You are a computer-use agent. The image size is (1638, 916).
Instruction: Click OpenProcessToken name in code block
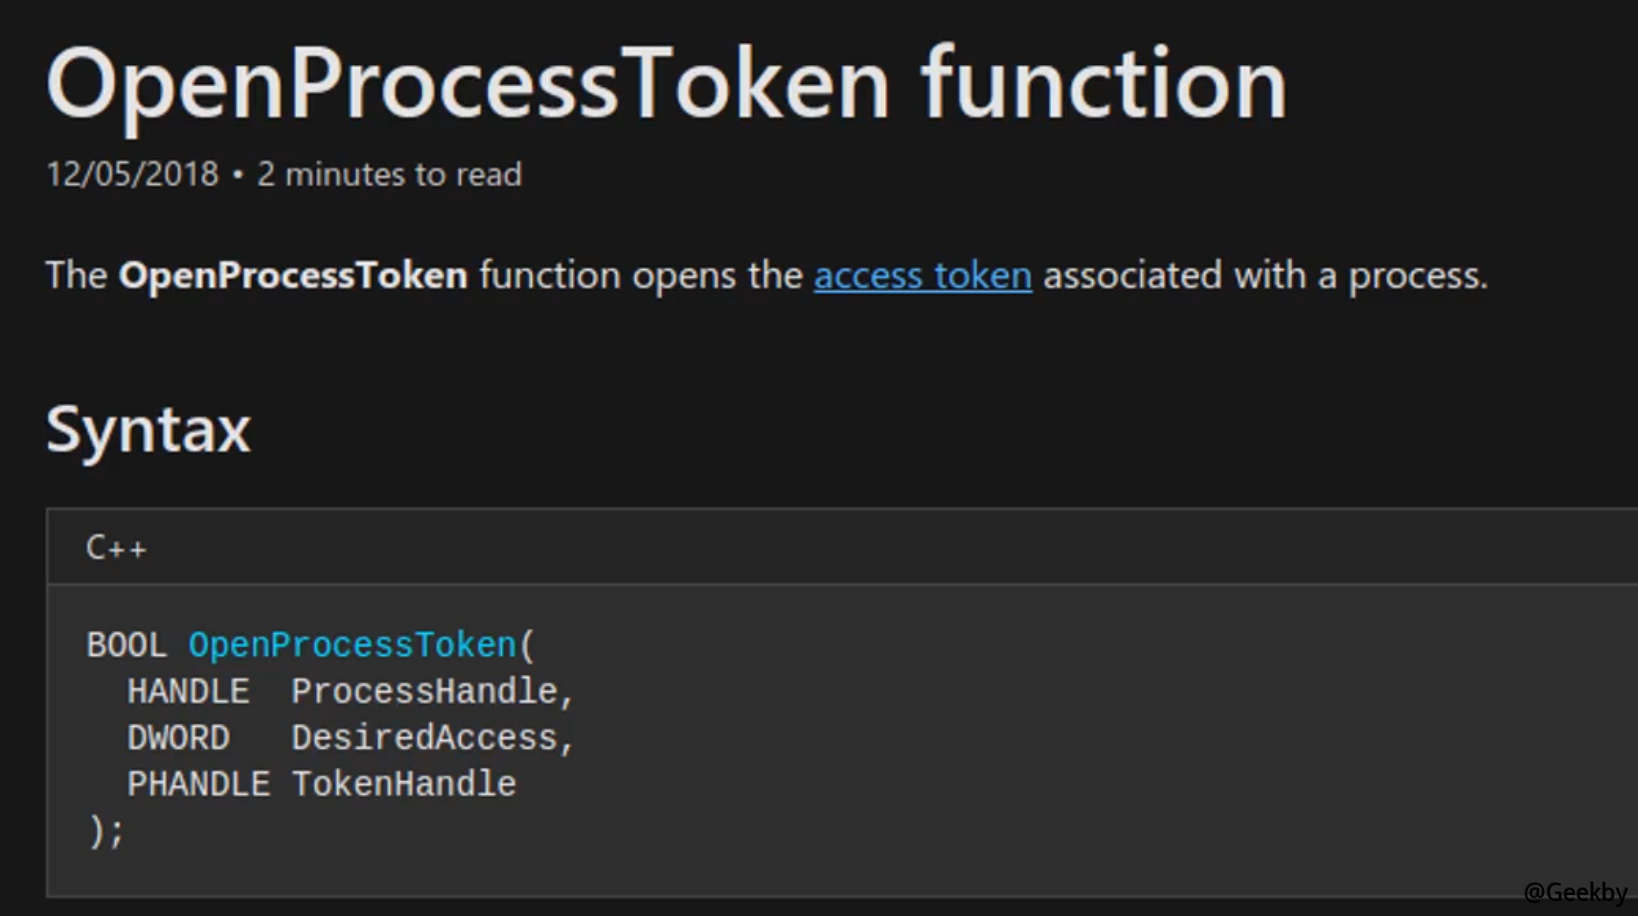click(352, 645)
